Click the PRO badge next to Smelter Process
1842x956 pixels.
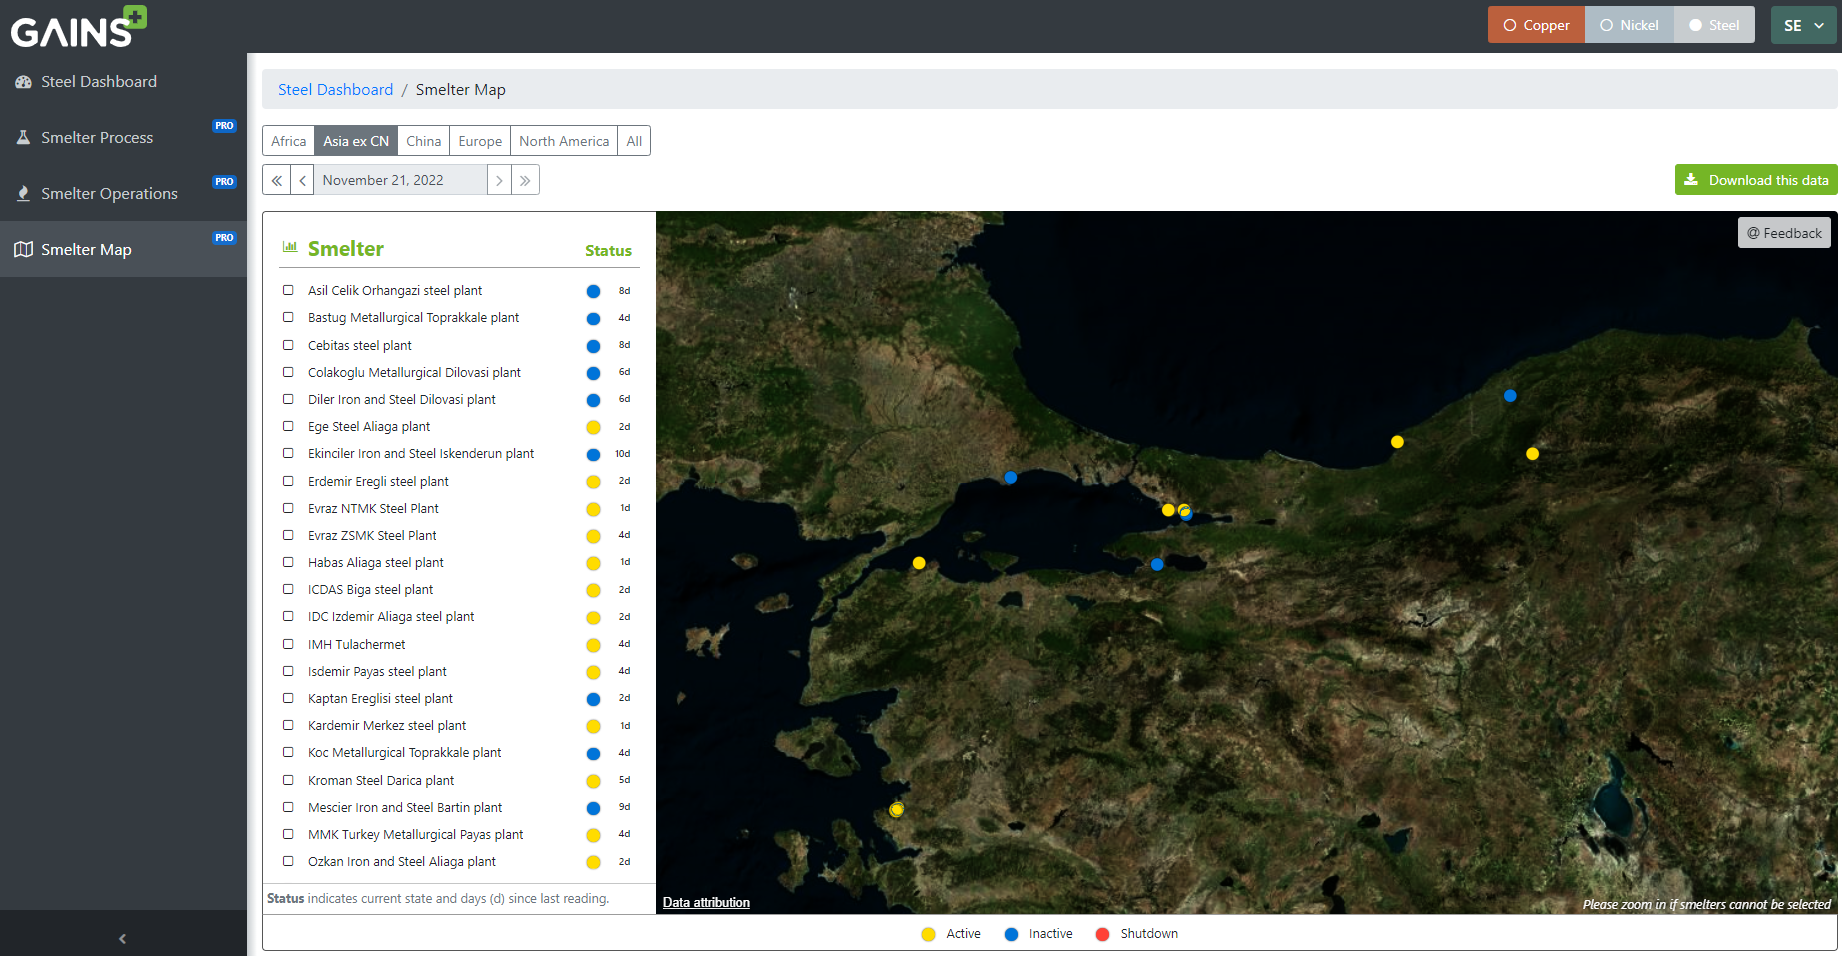click(224, 126)
